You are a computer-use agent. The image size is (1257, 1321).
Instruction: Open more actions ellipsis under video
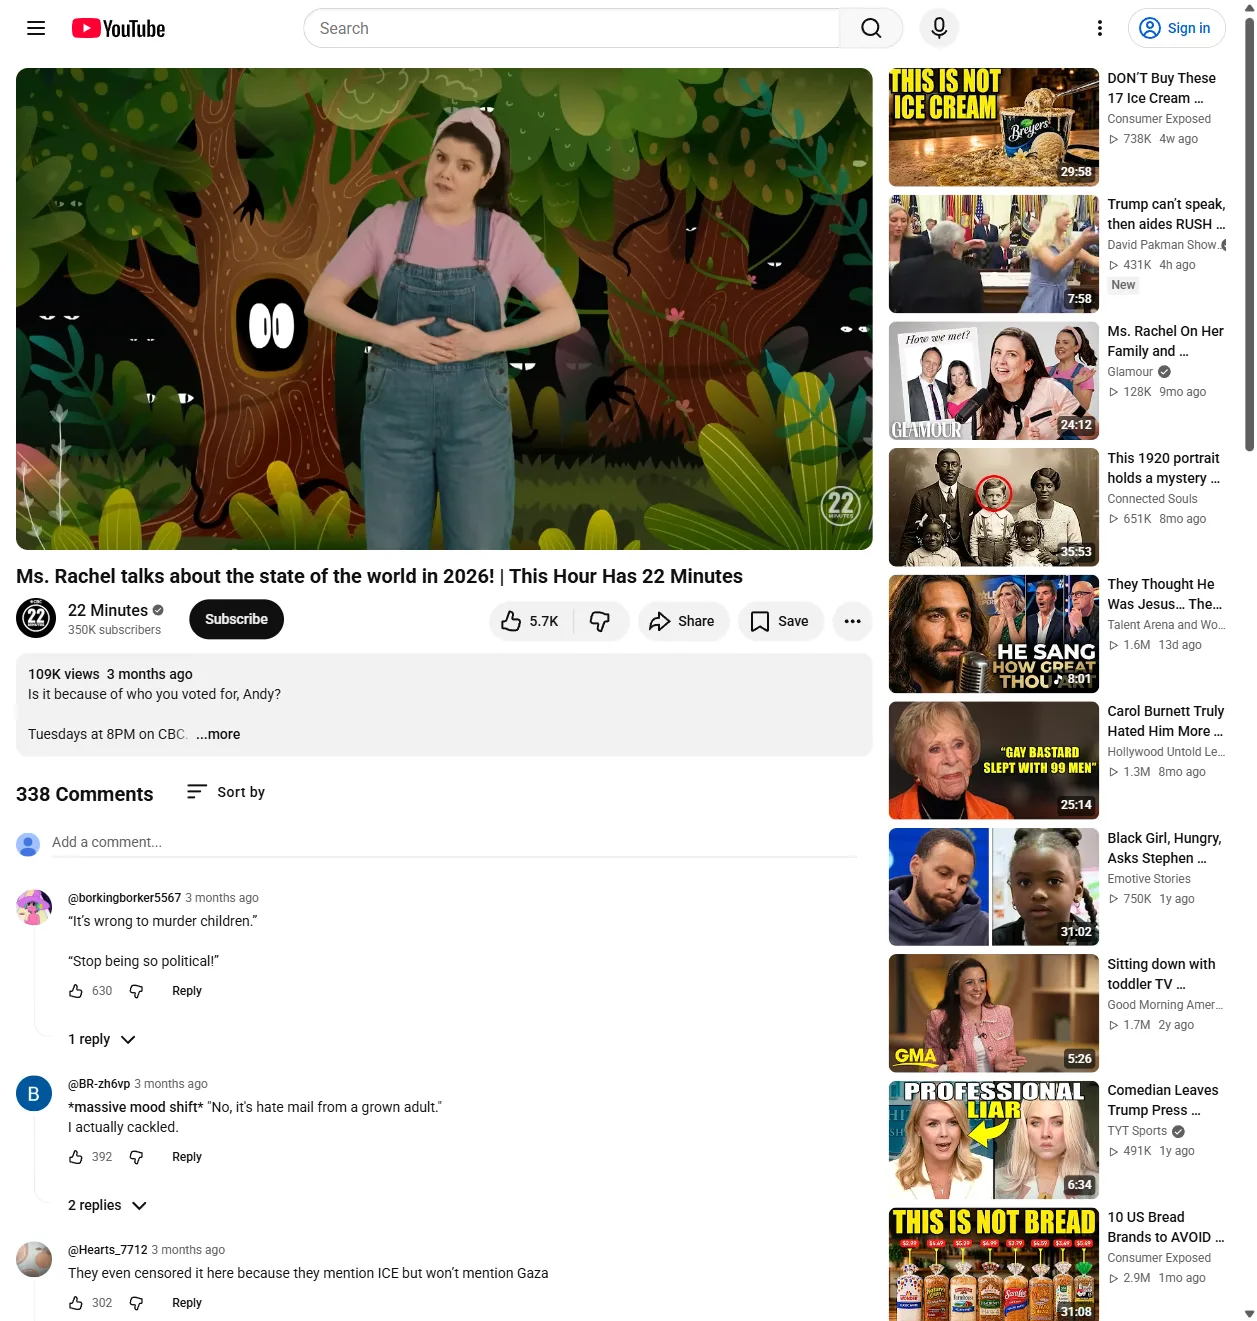pyautogui.click(x=852, y=621)
